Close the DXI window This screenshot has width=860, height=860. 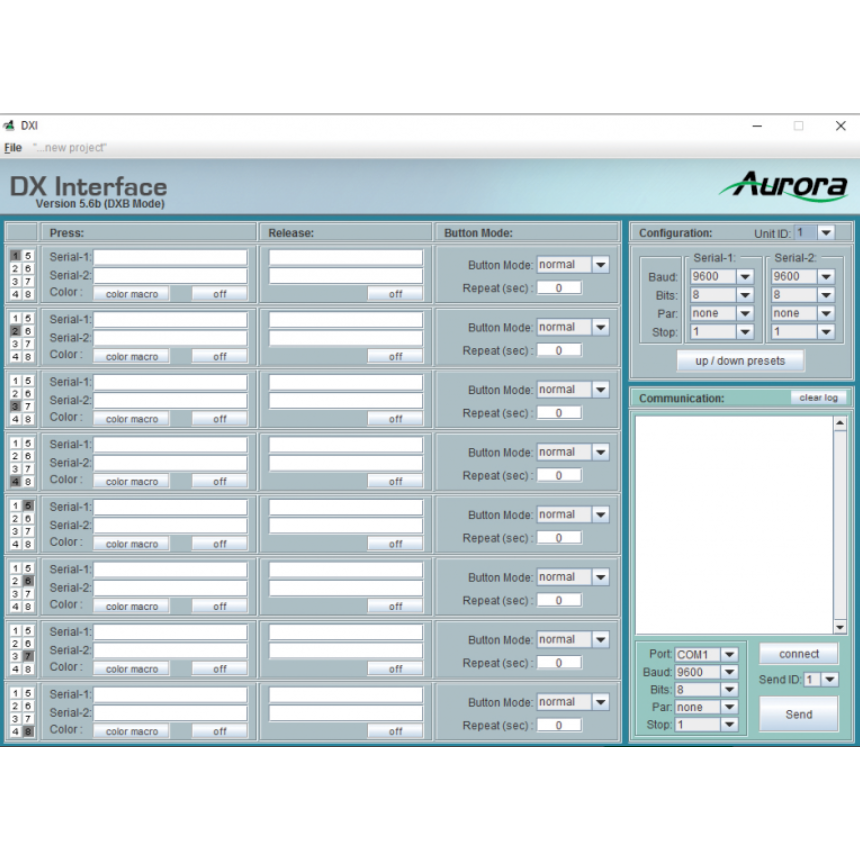[x=840, y=126]
